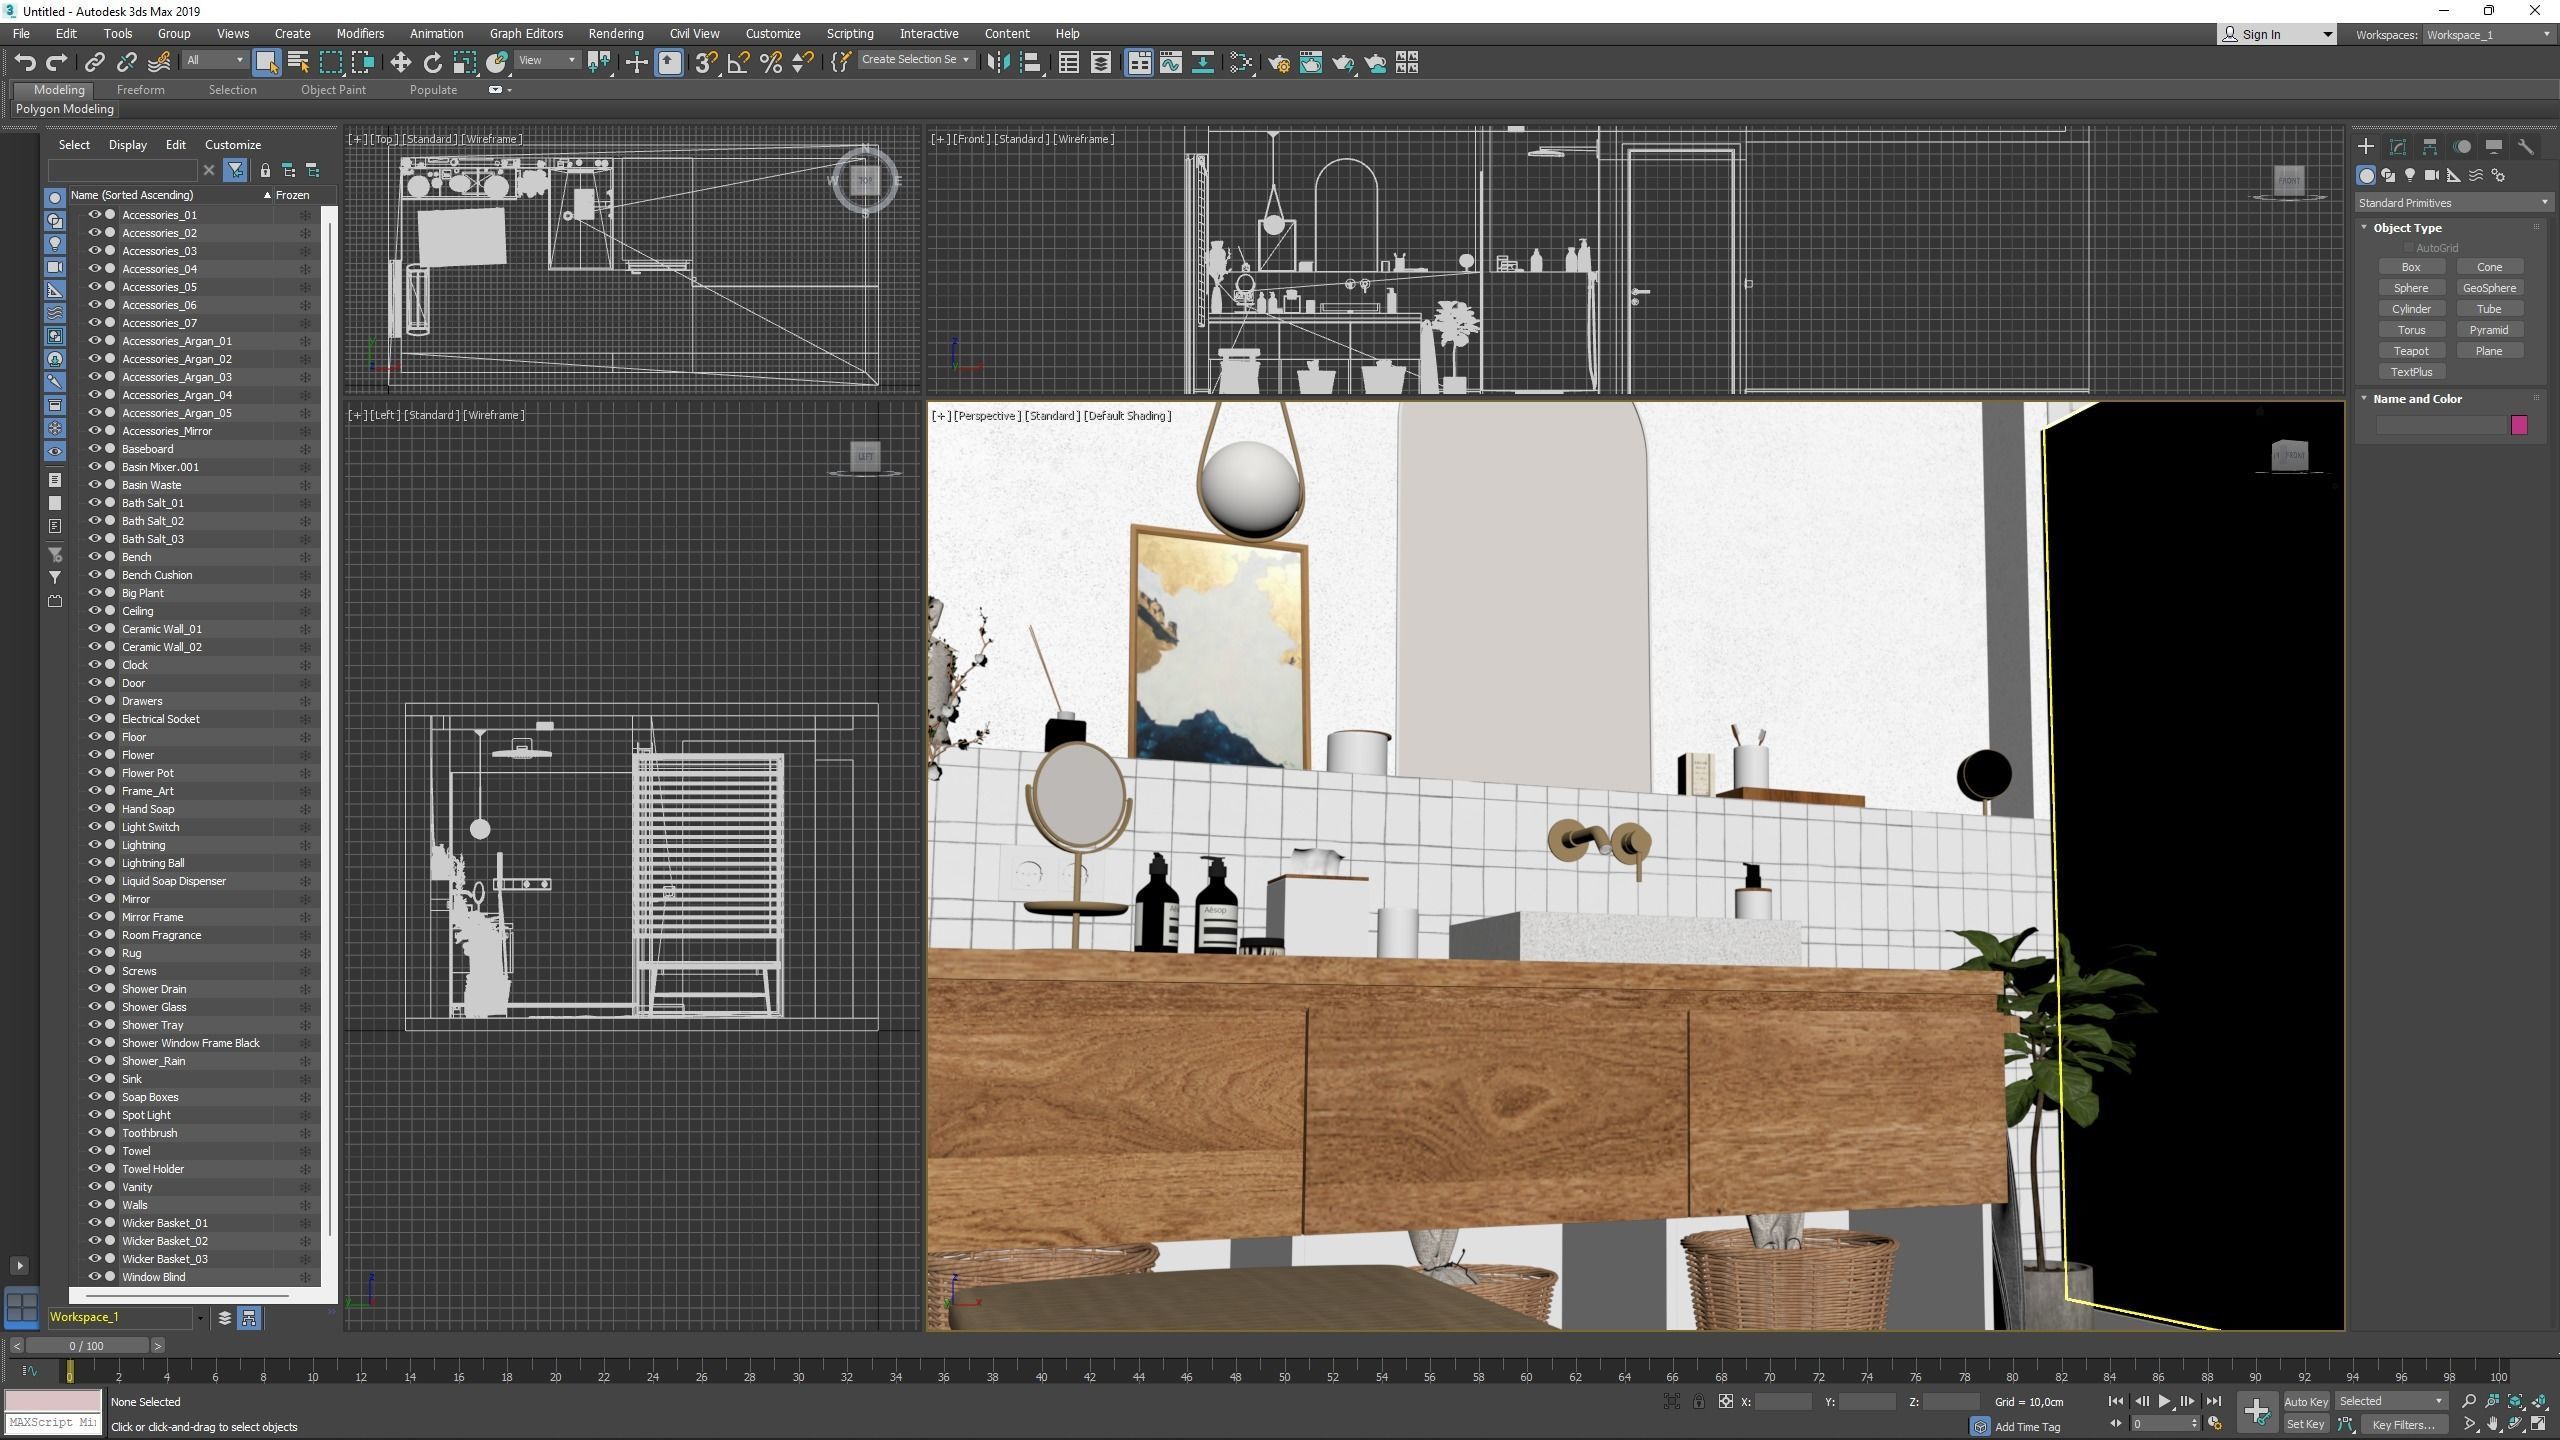
Task: Toggle visibility of the Vanity object
Action: (95, 1186)
